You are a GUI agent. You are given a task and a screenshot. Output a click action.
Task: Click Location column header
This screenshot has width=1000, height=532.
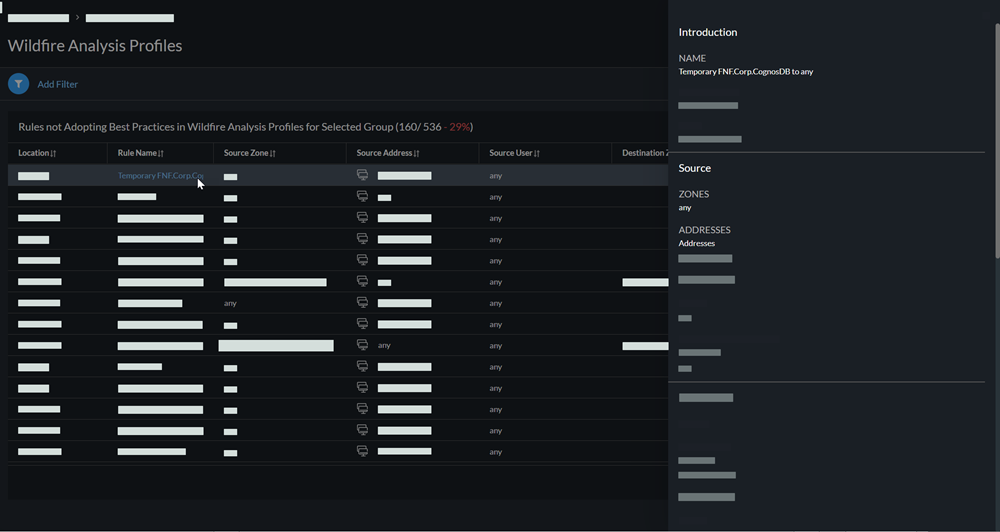[33, 153]
